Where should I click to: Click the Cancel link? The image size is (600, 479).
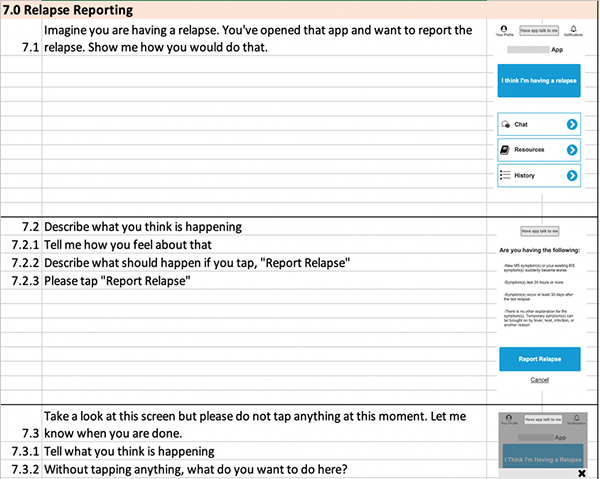pos(540,380)
